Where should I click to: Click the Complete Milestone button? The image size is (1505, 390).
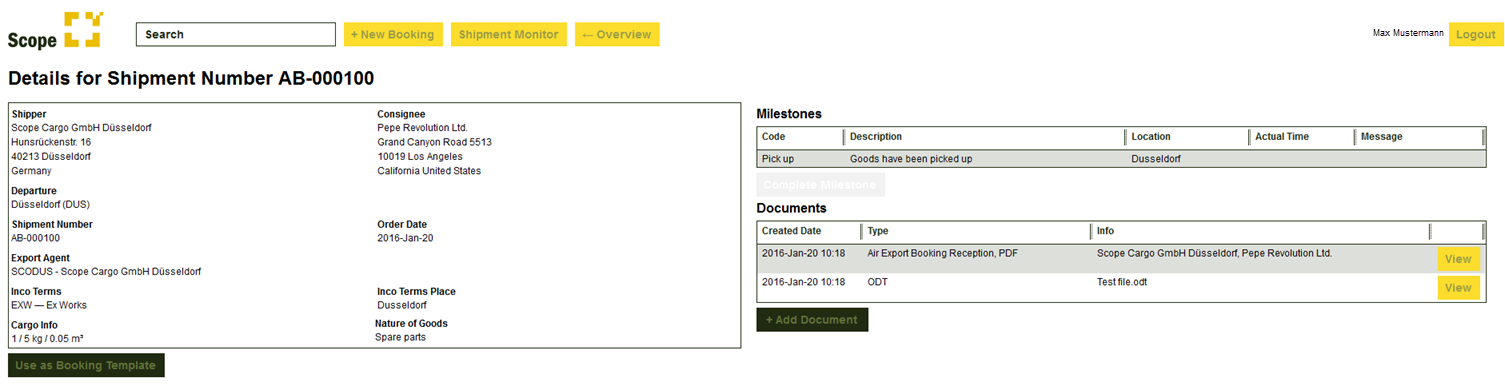coord(820,185)
